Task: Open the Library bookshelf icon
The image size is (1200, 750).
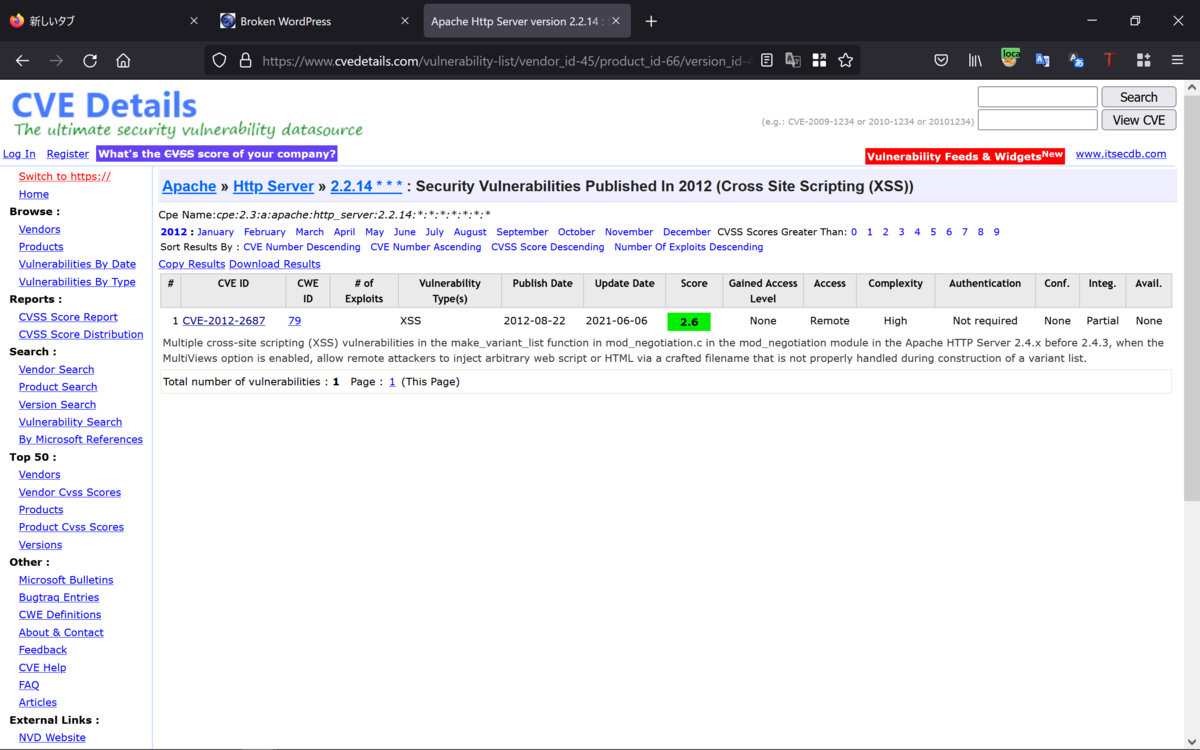Action: (975, 60)
